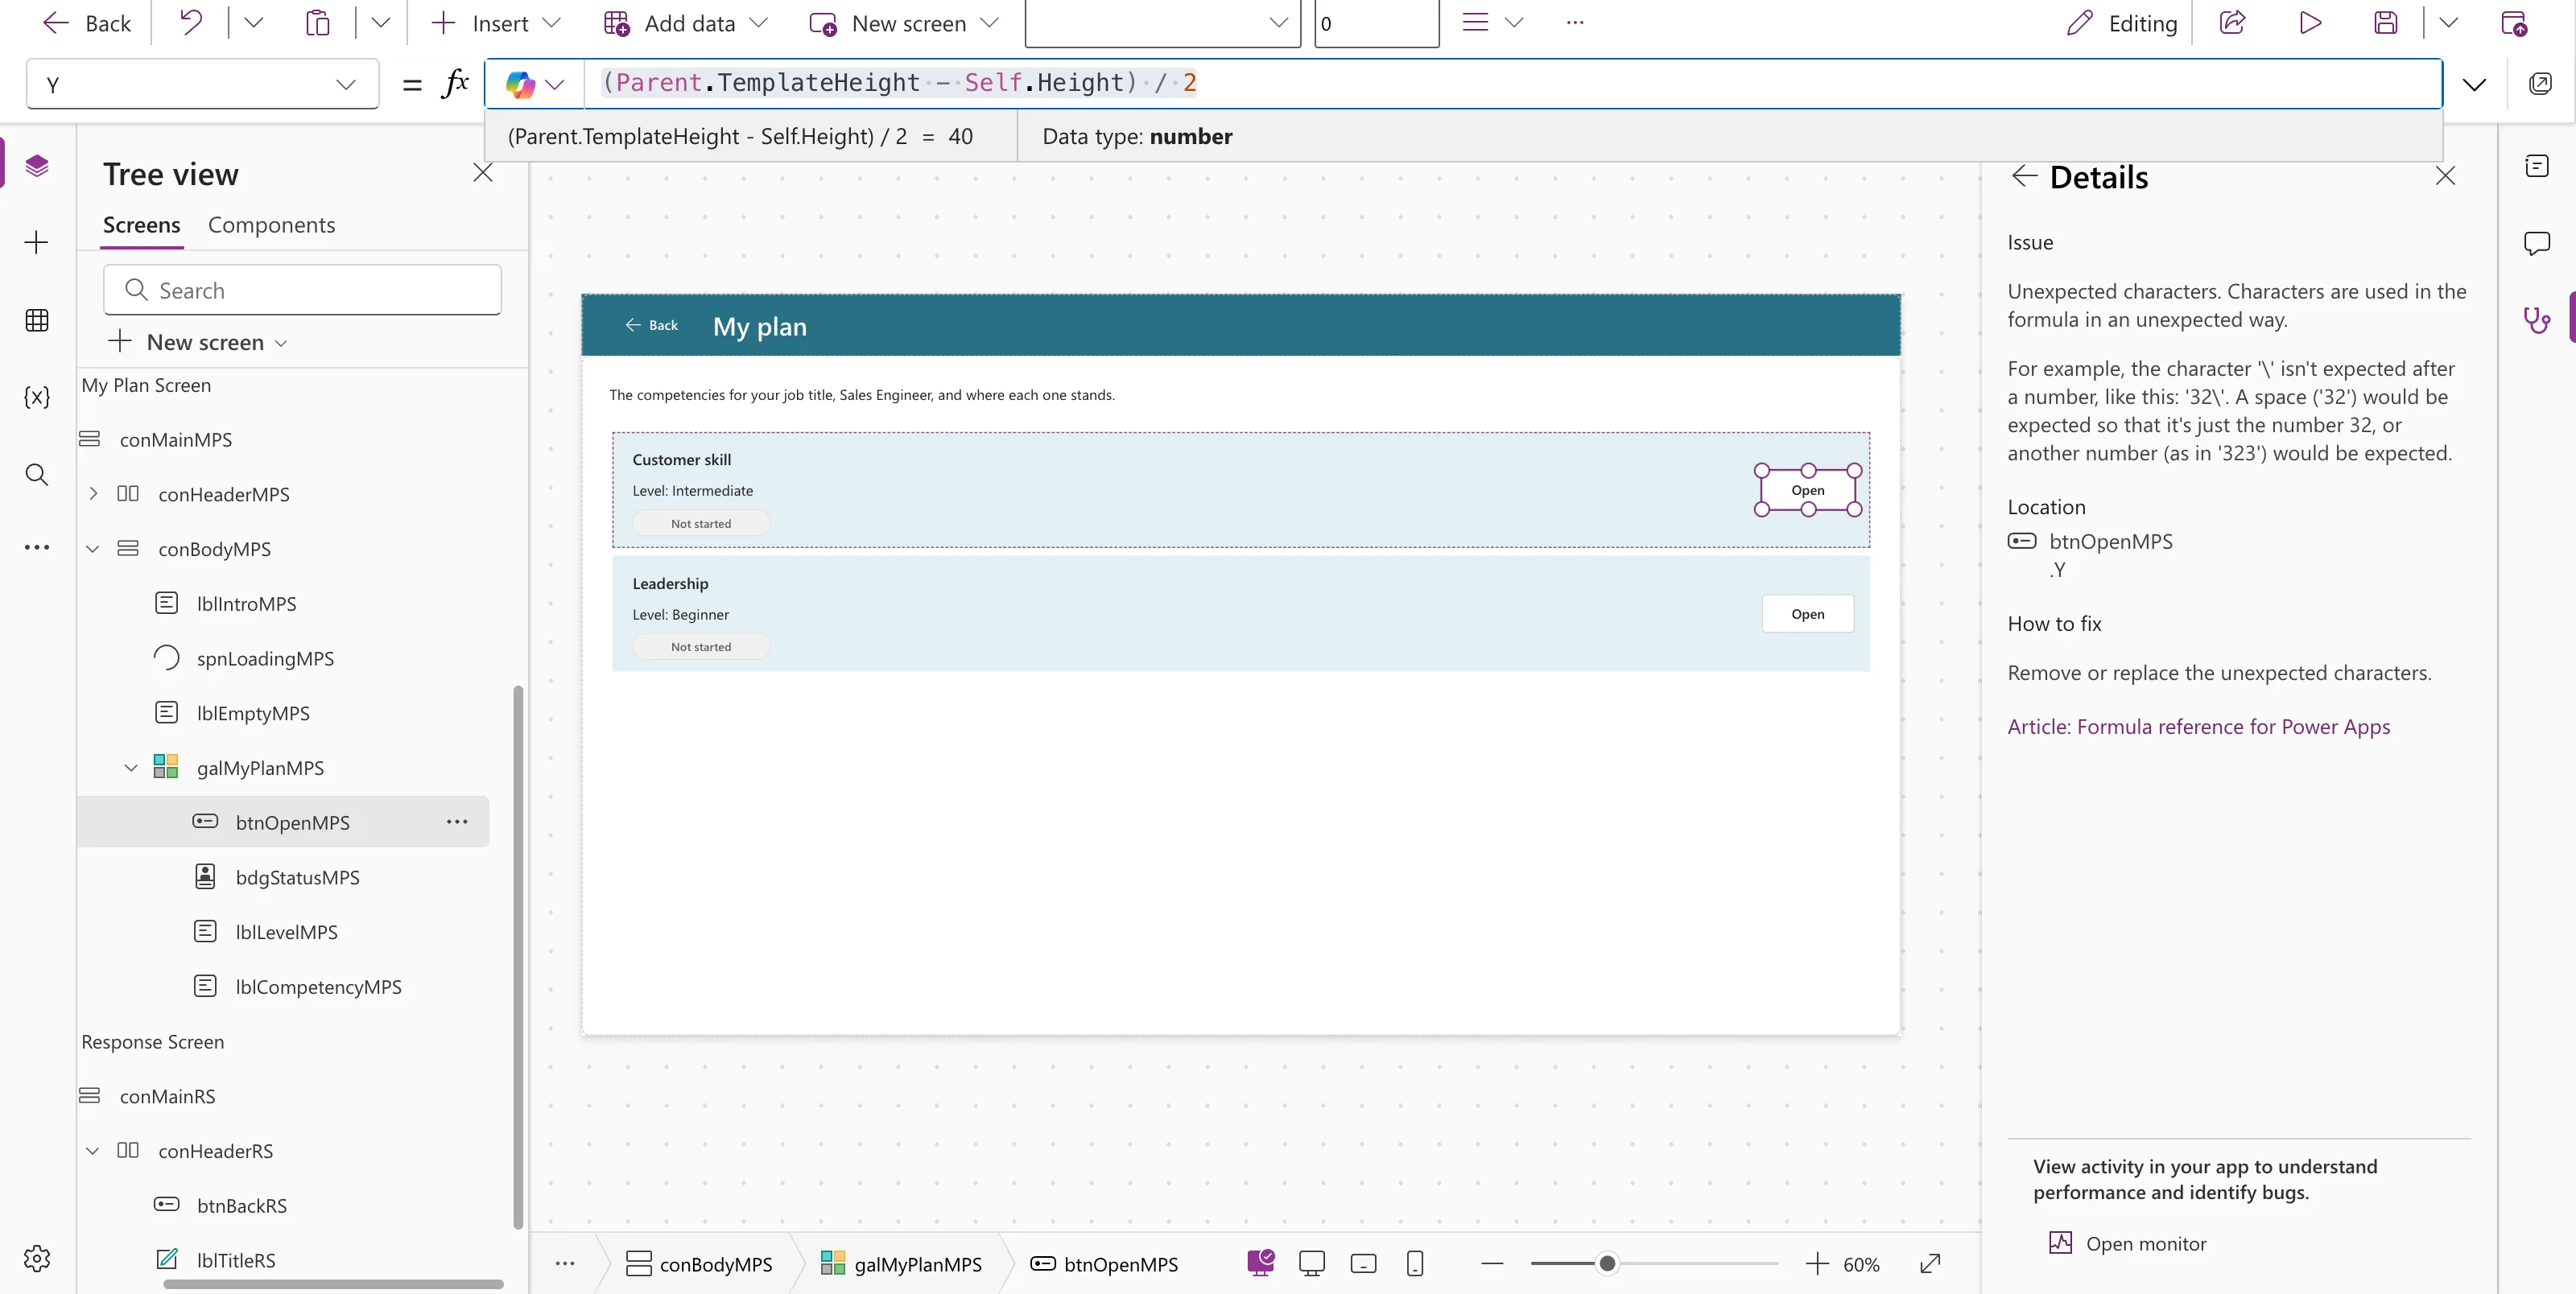Click the Leadership row Open button
Viewport: 2576px width, 1294px height.
[x=1807, y=614]
